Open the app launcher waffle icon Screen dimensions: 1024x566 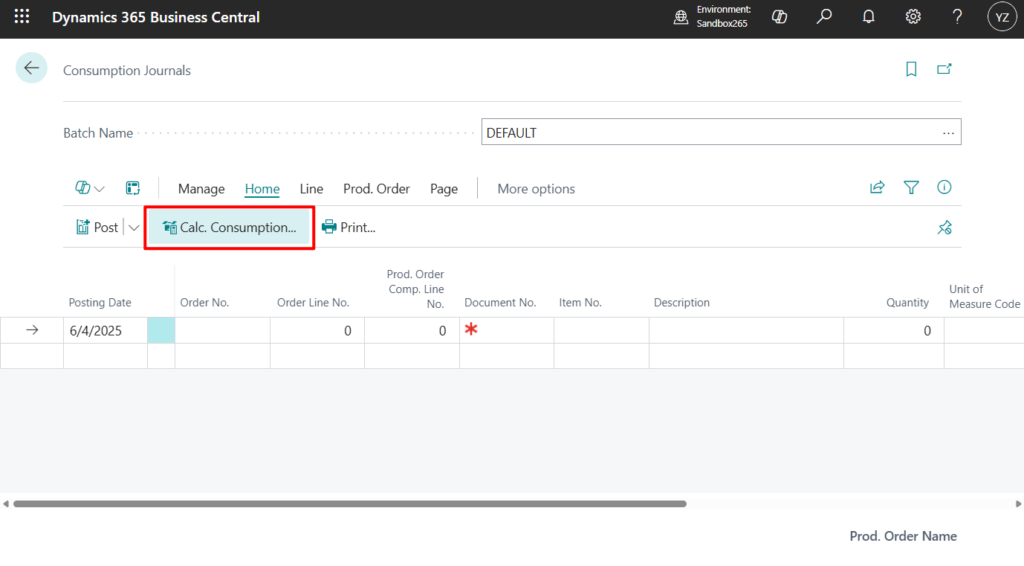click(22, 17)
